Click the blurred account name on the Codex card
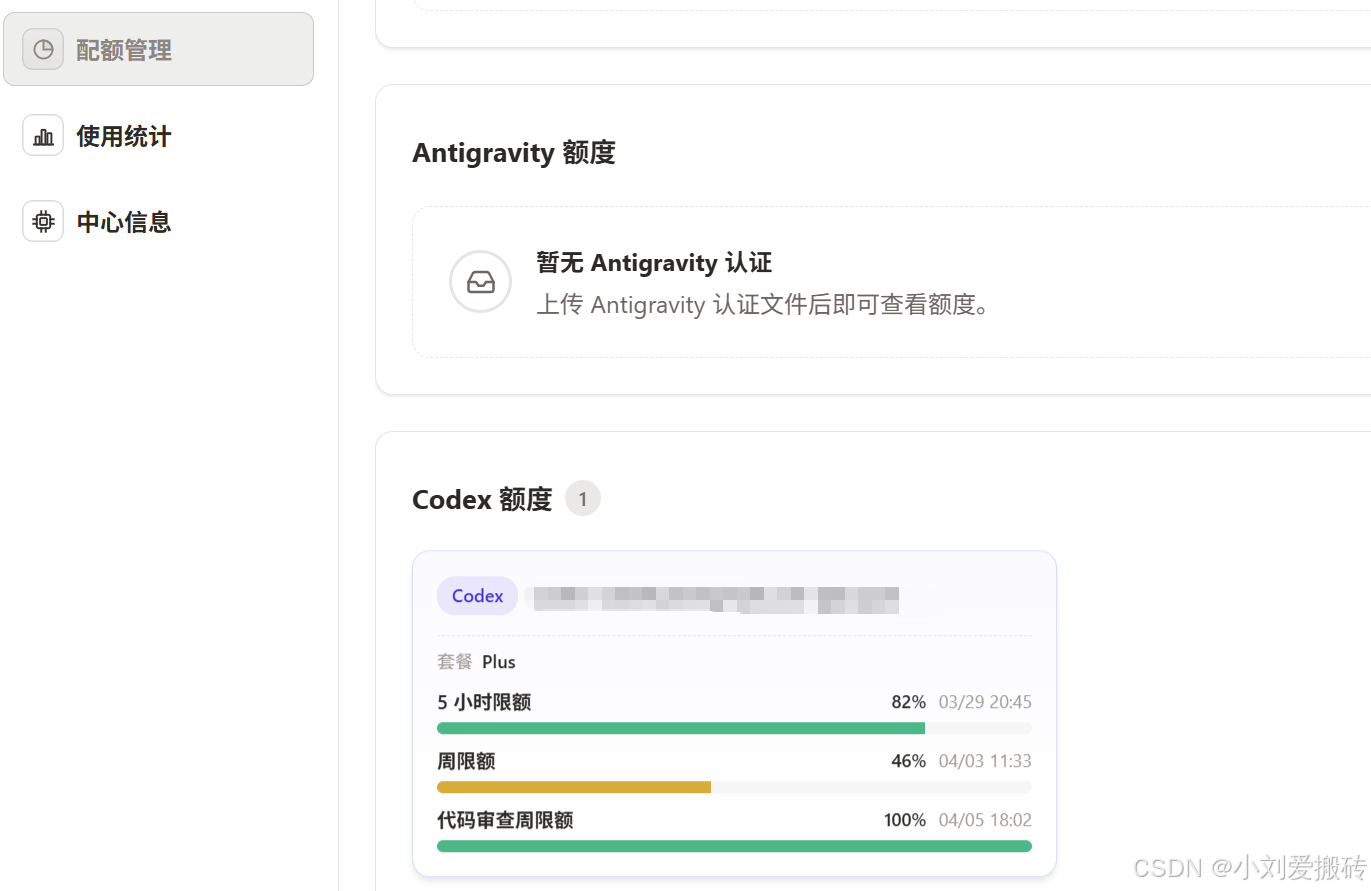Screen dimensions: 1371x891 [715, 598]
